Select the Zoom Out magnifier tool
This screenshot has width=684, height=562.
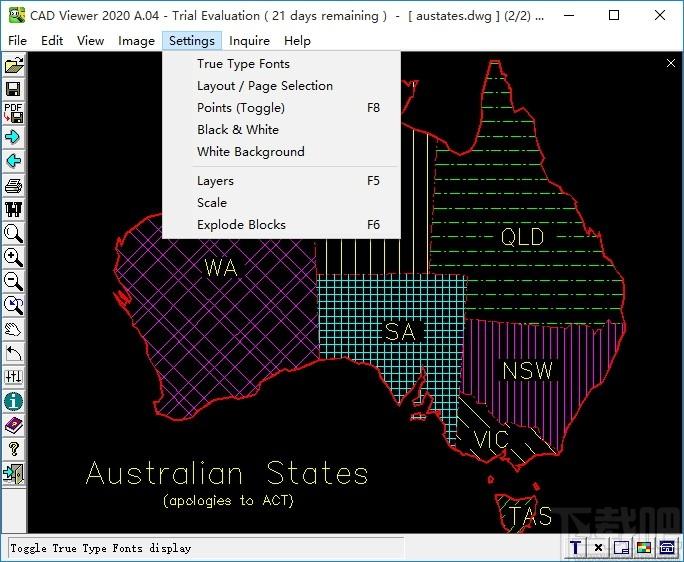(14, 281)
